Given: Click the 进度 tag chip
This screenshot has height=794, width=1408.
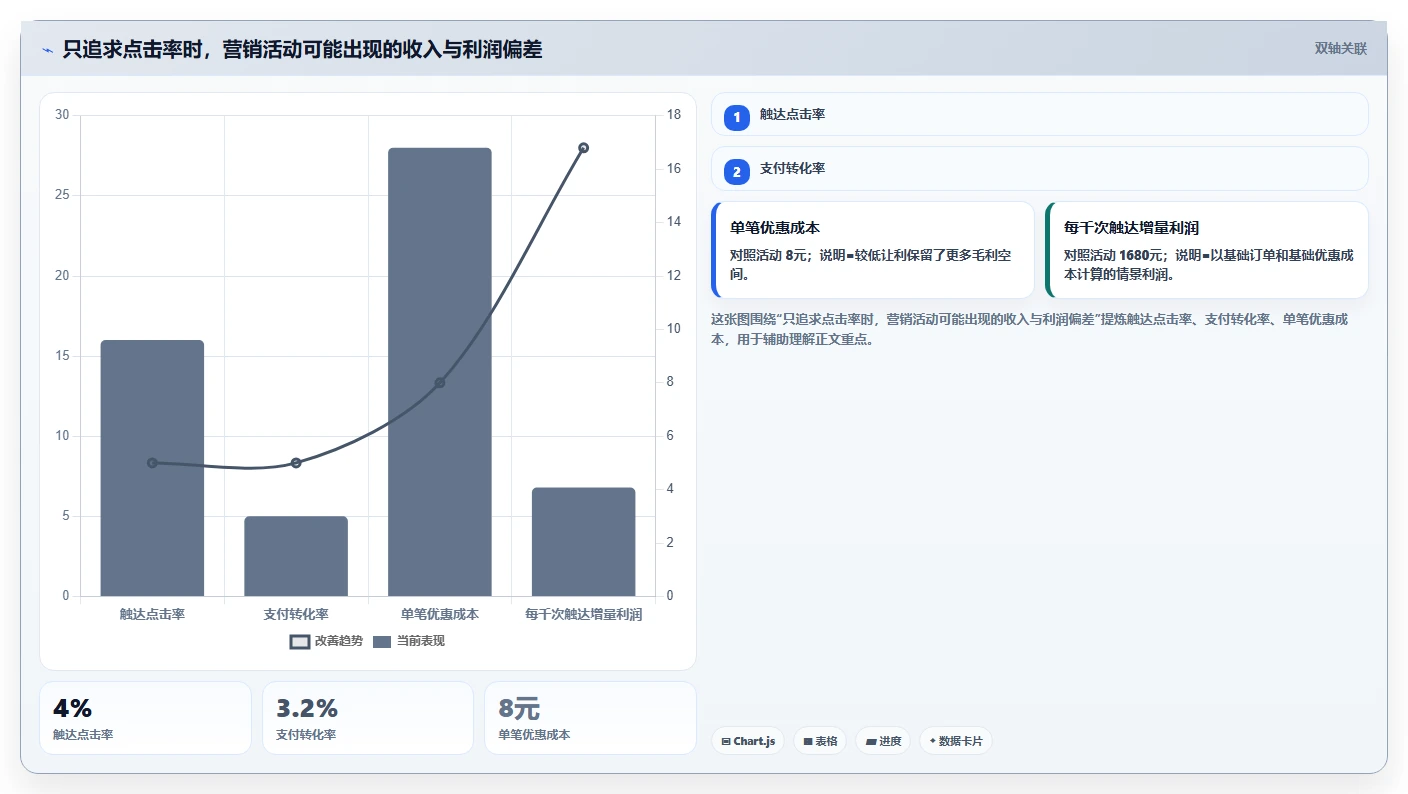Looking at the screenshot, I should click(883, 741).
